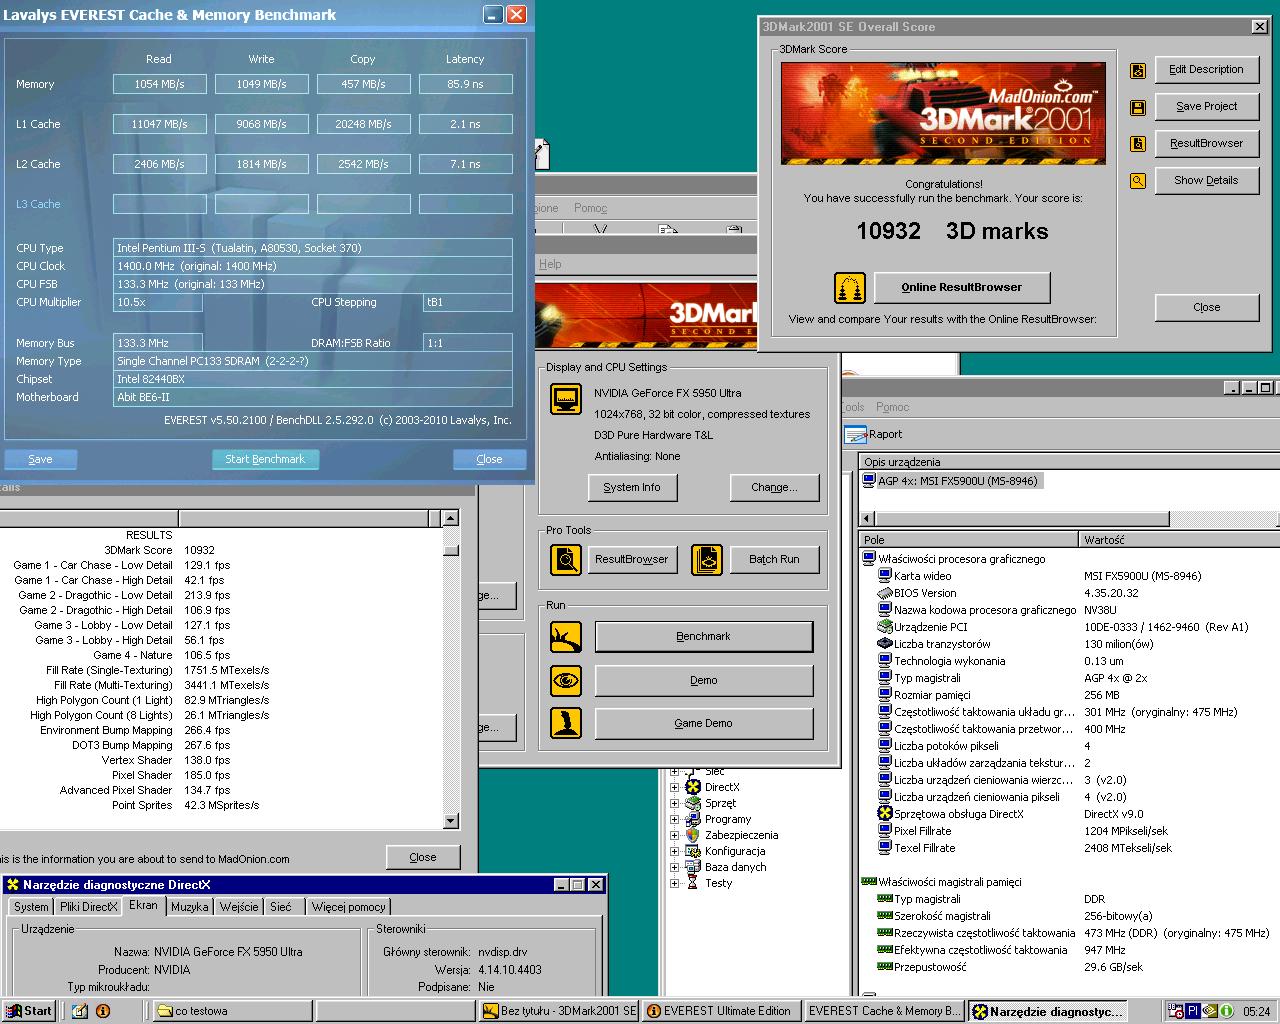This screenshot has width=1280, height=1024.
Task: Click the icon left of Batch Run
Action: (707, 559)
